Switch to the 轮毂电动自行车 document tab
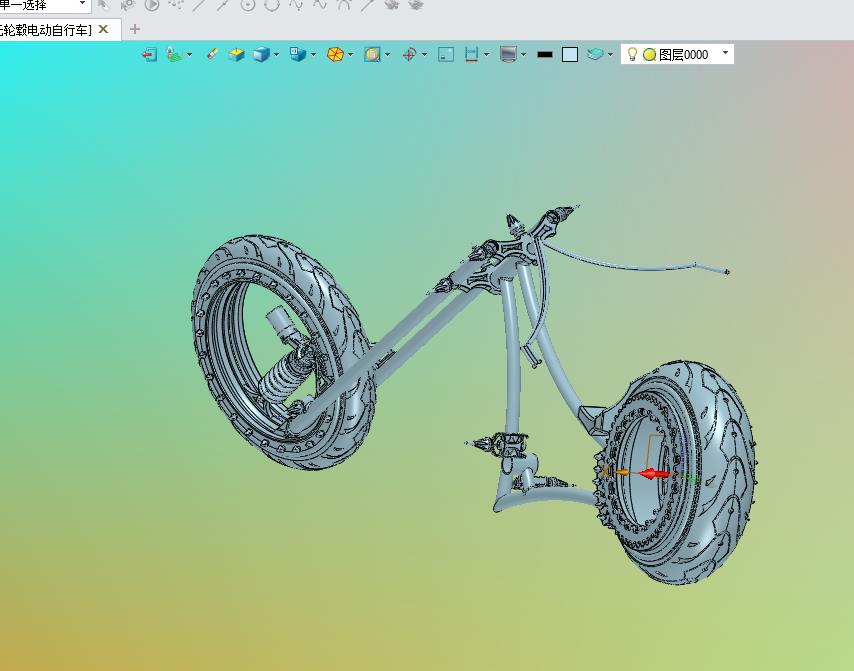The height and width of the screenshot is (671, 854). click(x=45, y=30)
